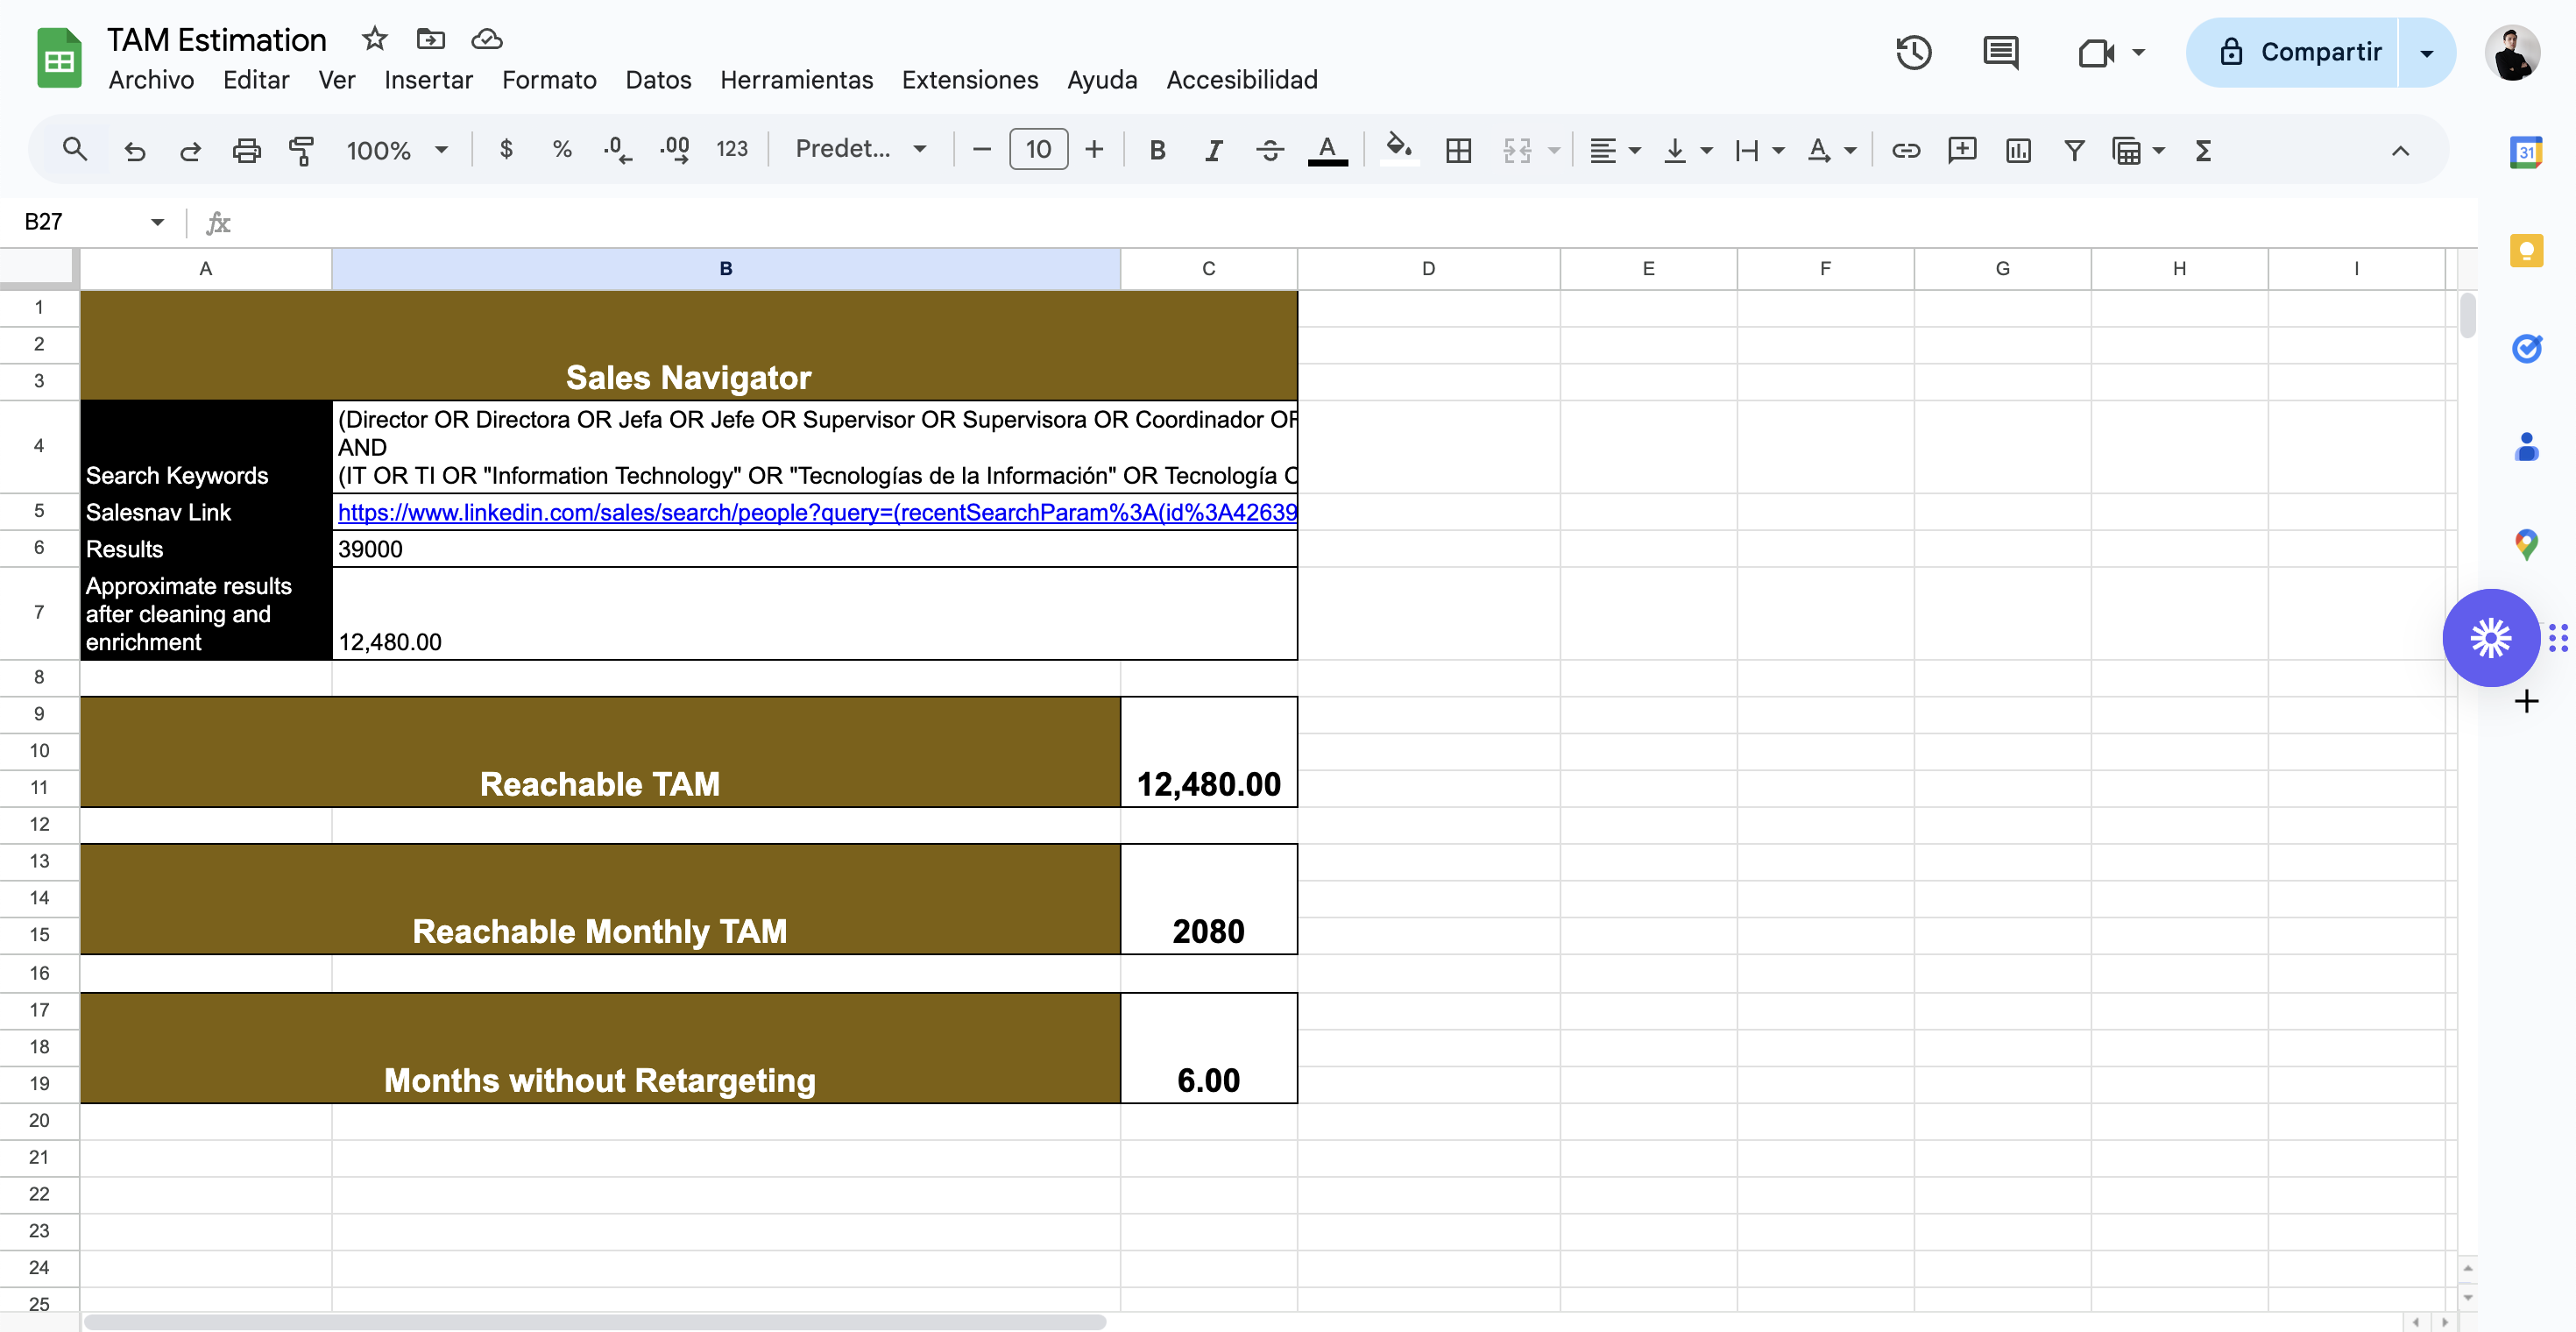
Task: Click the redo arrow icon
Action: pos(190,150)
